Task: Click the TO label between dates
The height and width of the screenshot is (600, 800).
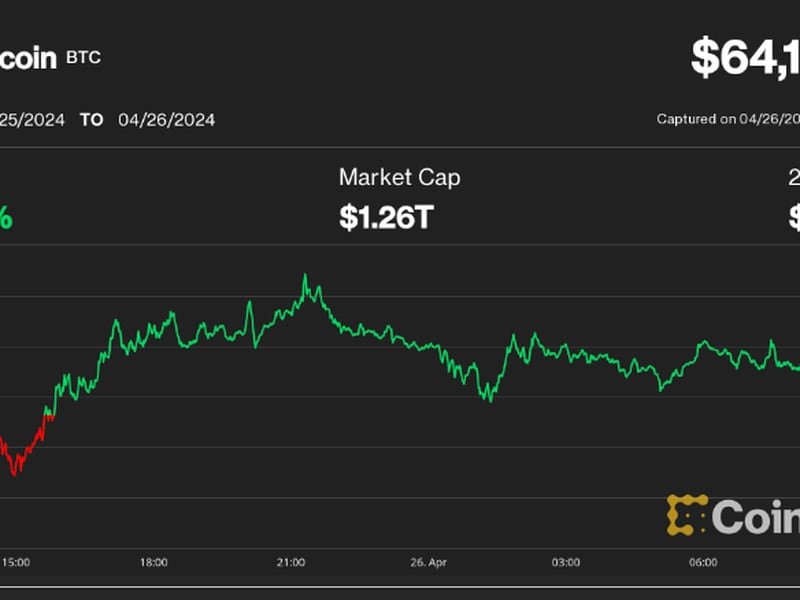Action: click(x=91, y=120)
